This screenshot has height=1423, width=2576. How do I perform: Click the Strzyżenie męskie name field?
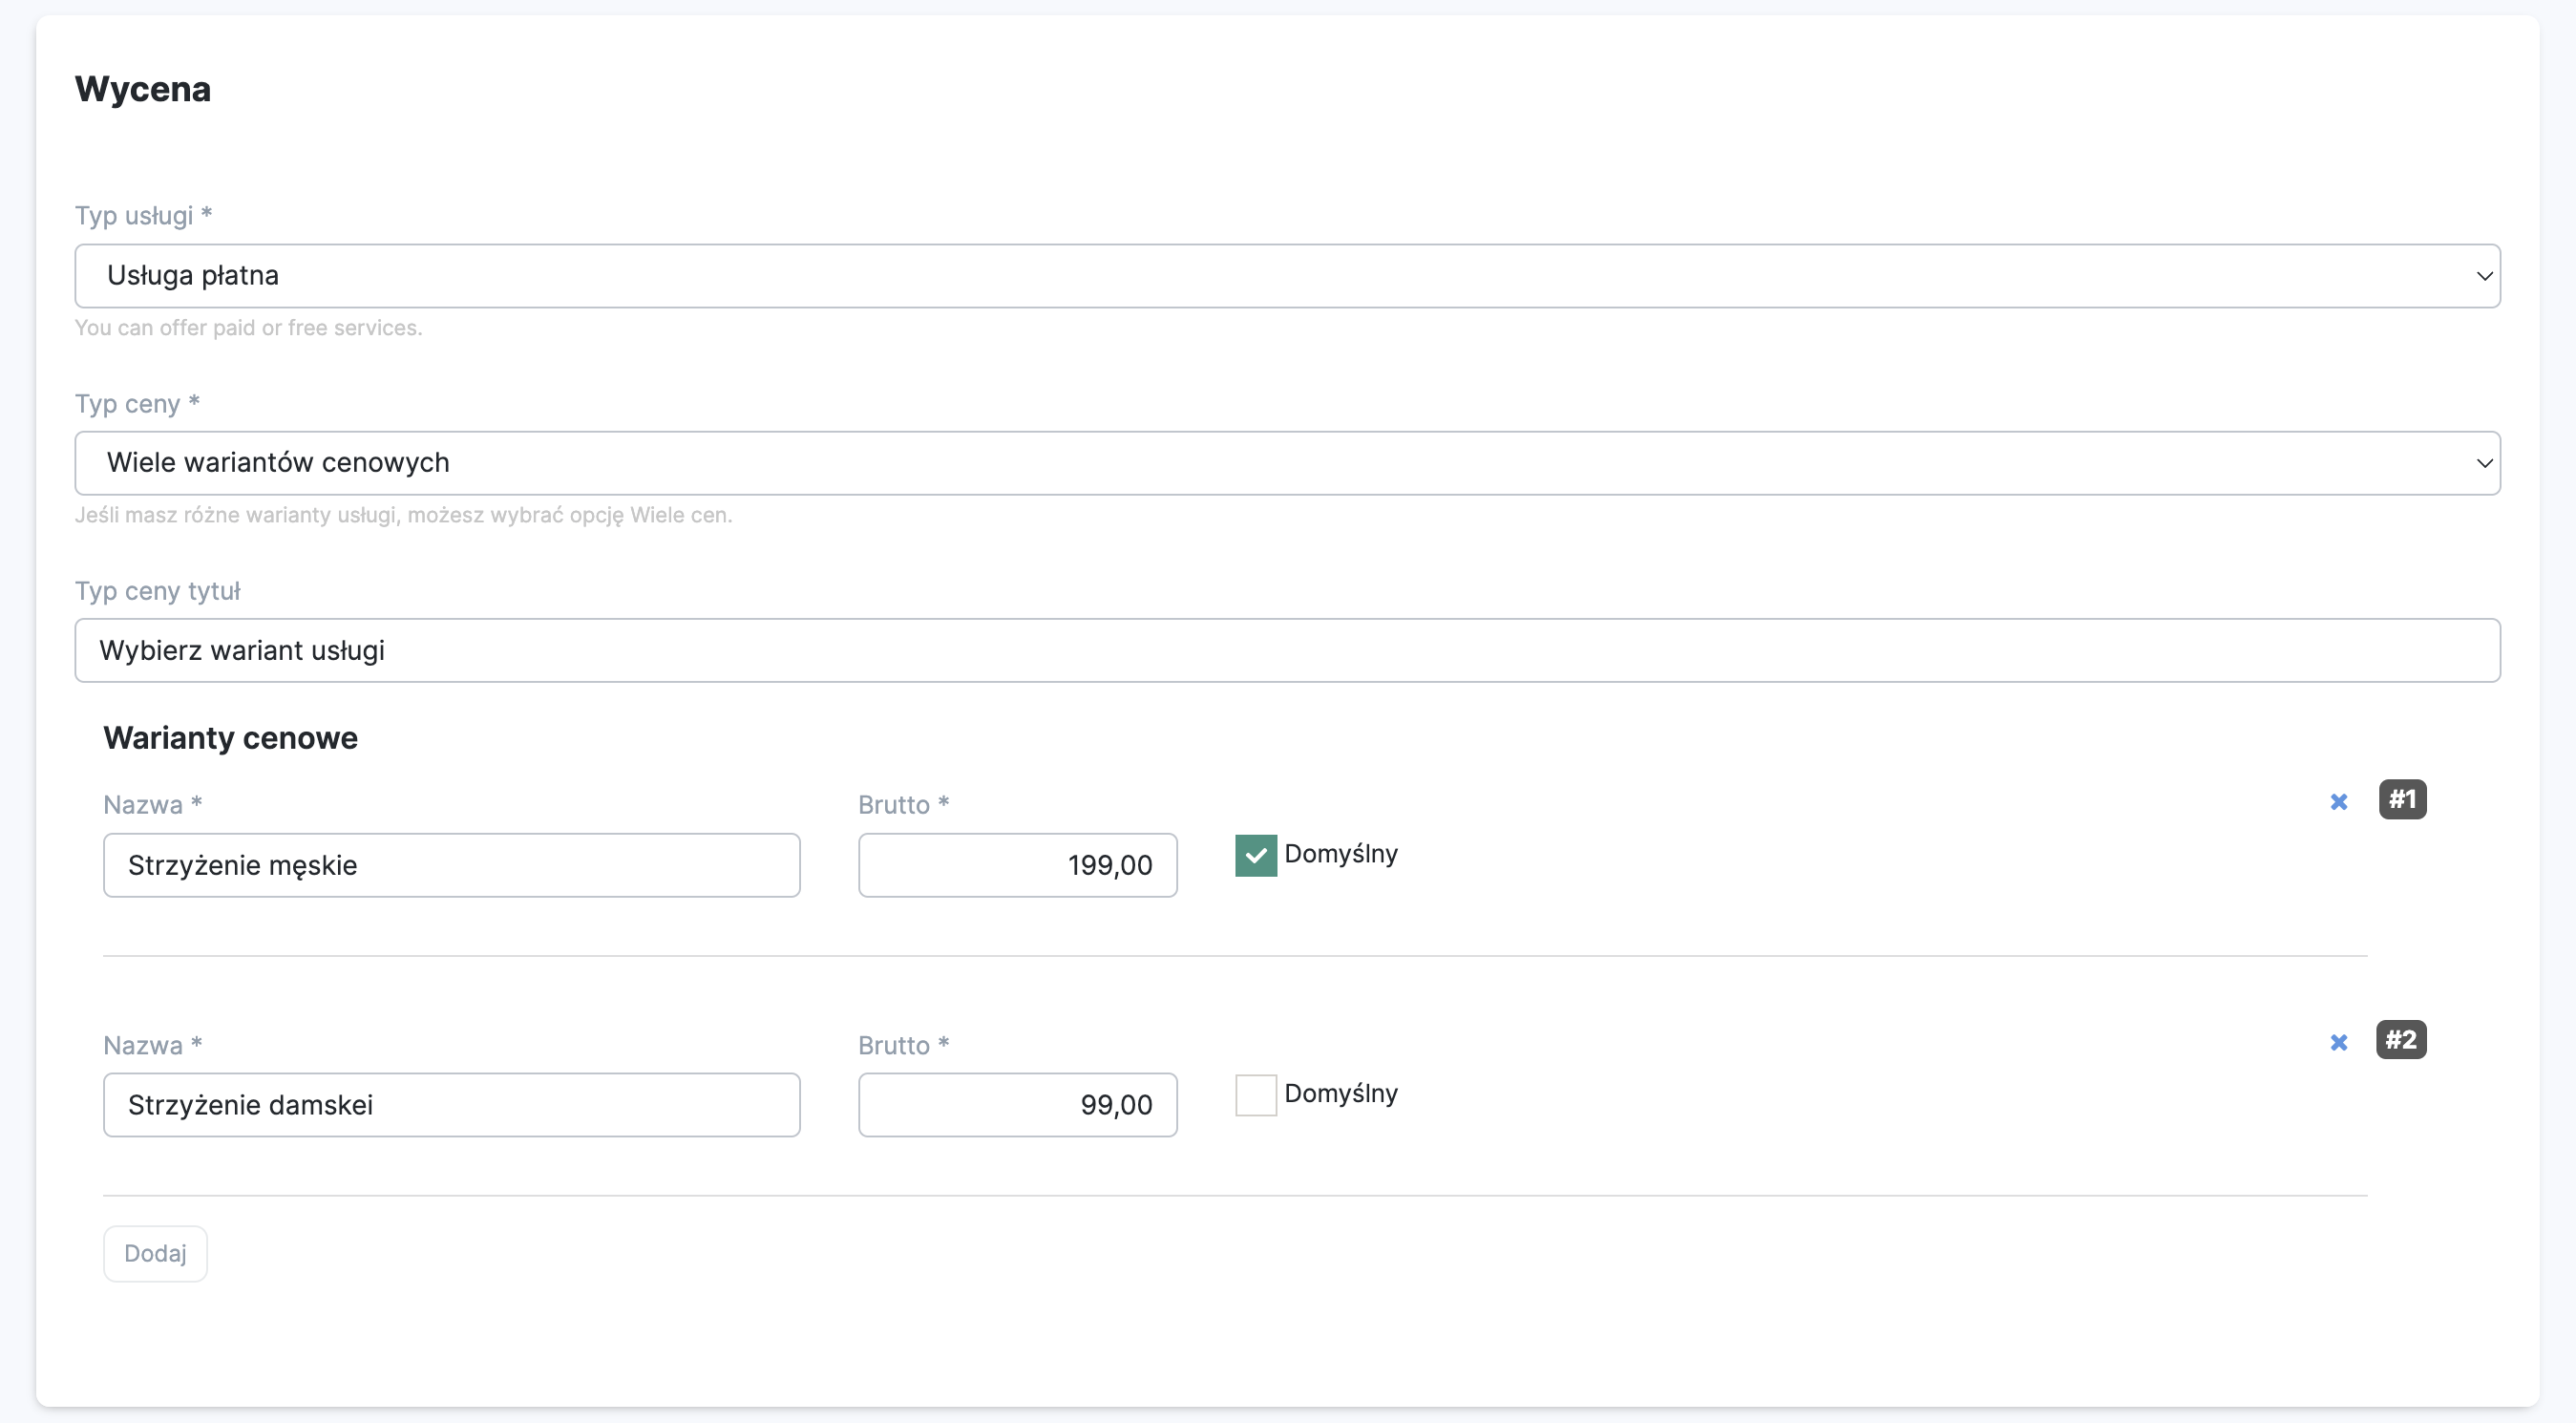[x=451, y=865]
